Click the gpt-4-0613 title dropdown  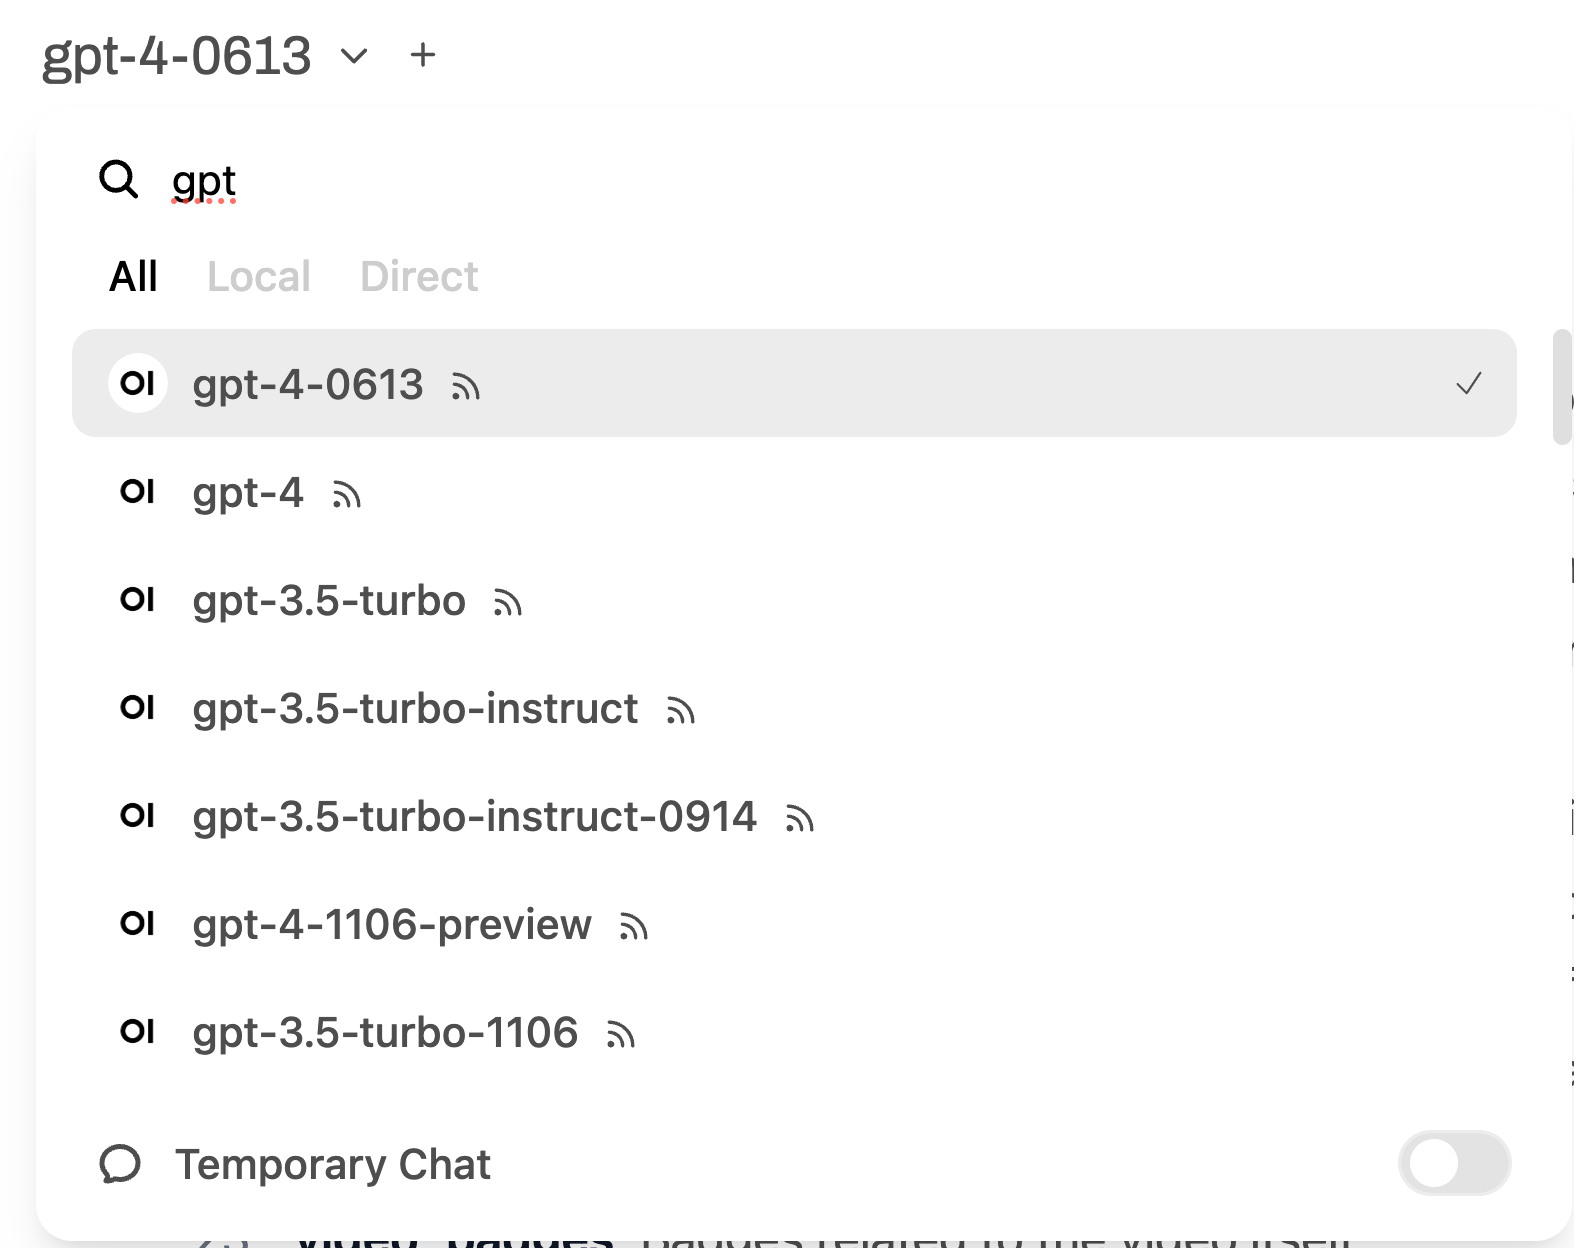pyautogui.click(x=177, y=56)
